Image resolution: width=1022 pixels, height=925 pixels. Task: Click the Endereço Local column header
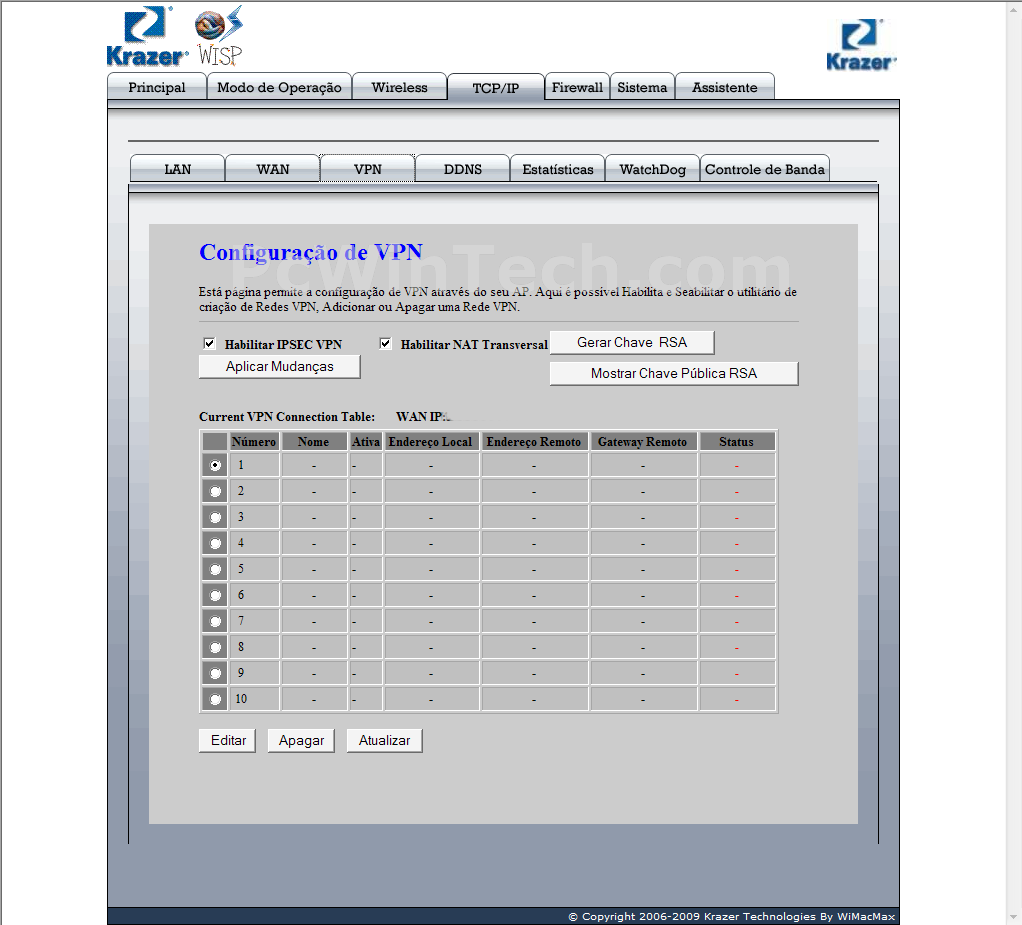click(x=430, y=441)
